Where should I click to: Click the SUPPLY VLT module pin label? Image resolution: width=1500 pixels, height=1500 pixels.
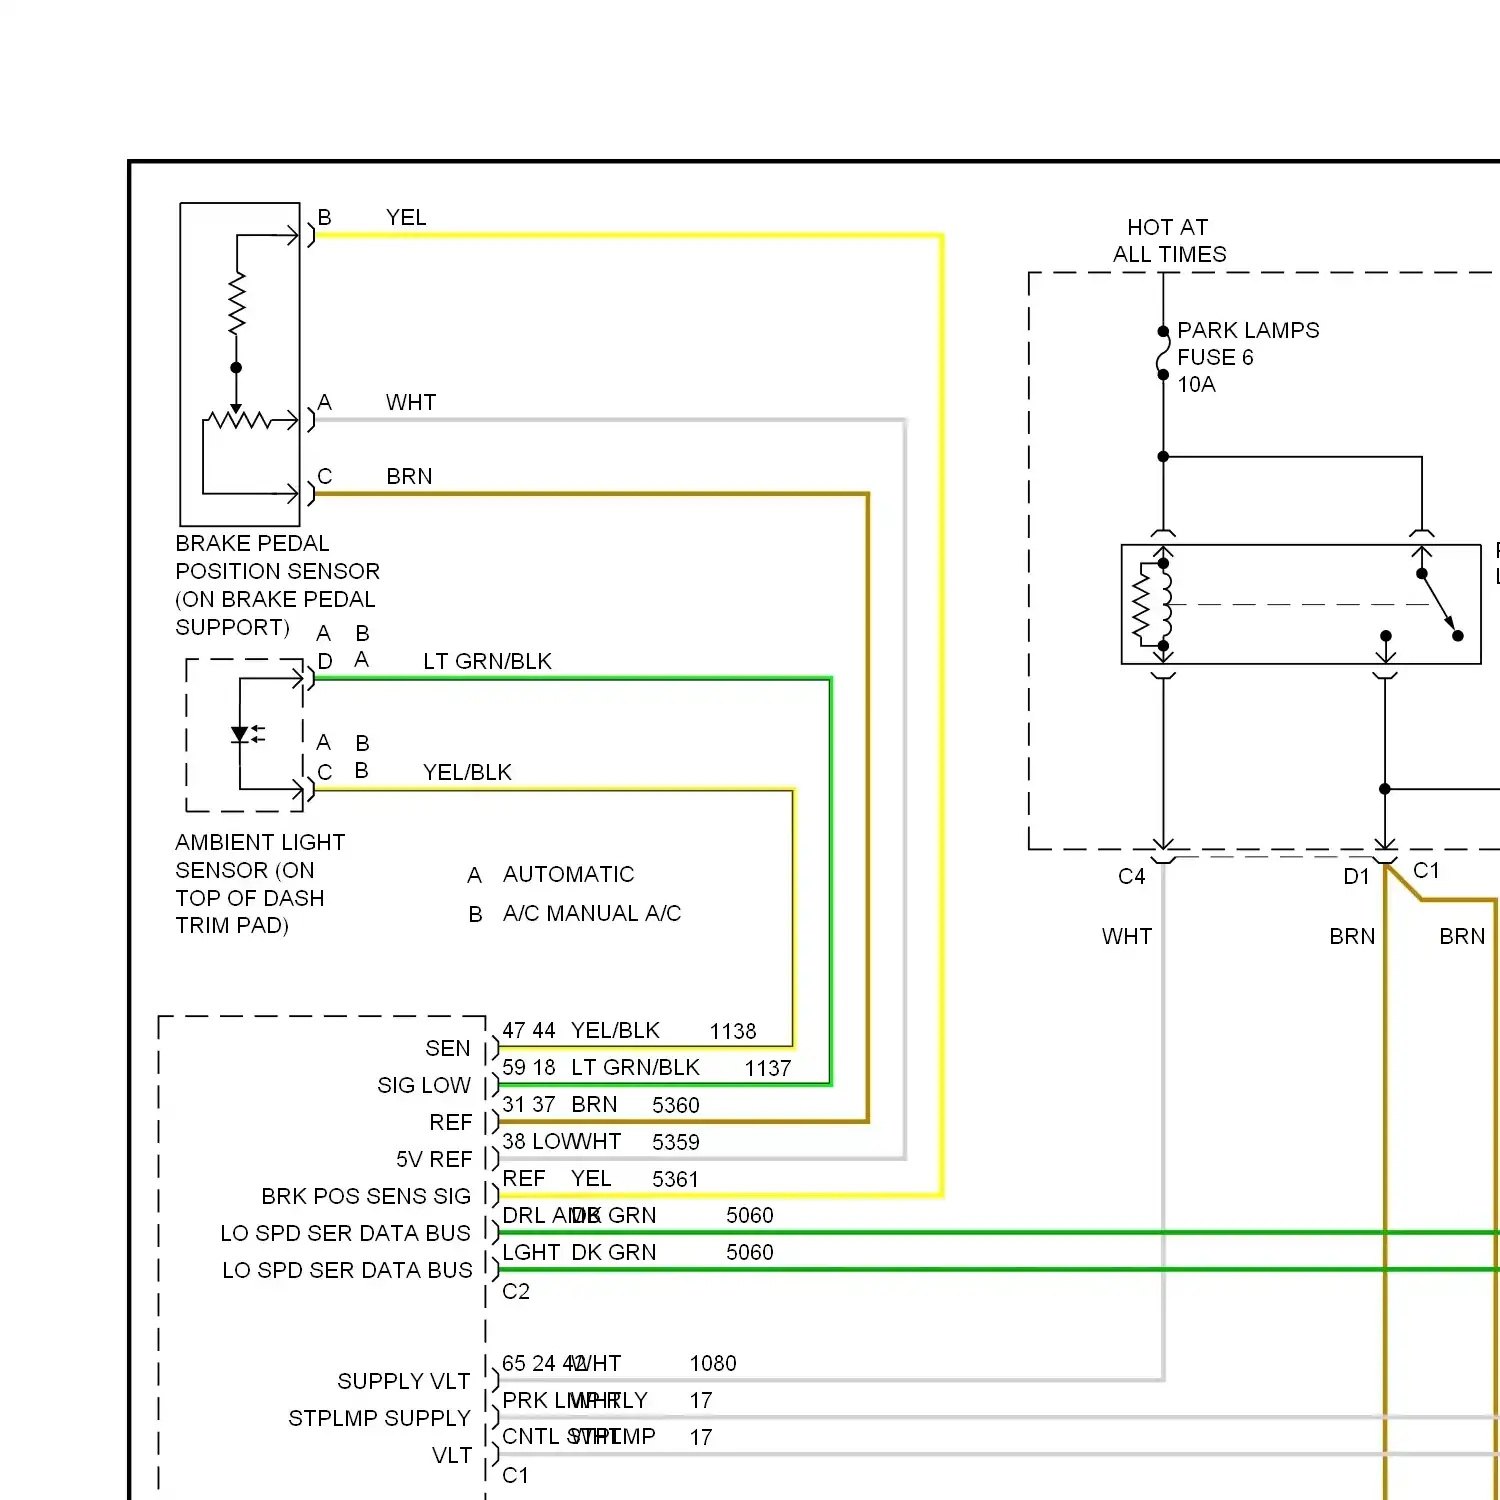click(x=404, y=1381)
